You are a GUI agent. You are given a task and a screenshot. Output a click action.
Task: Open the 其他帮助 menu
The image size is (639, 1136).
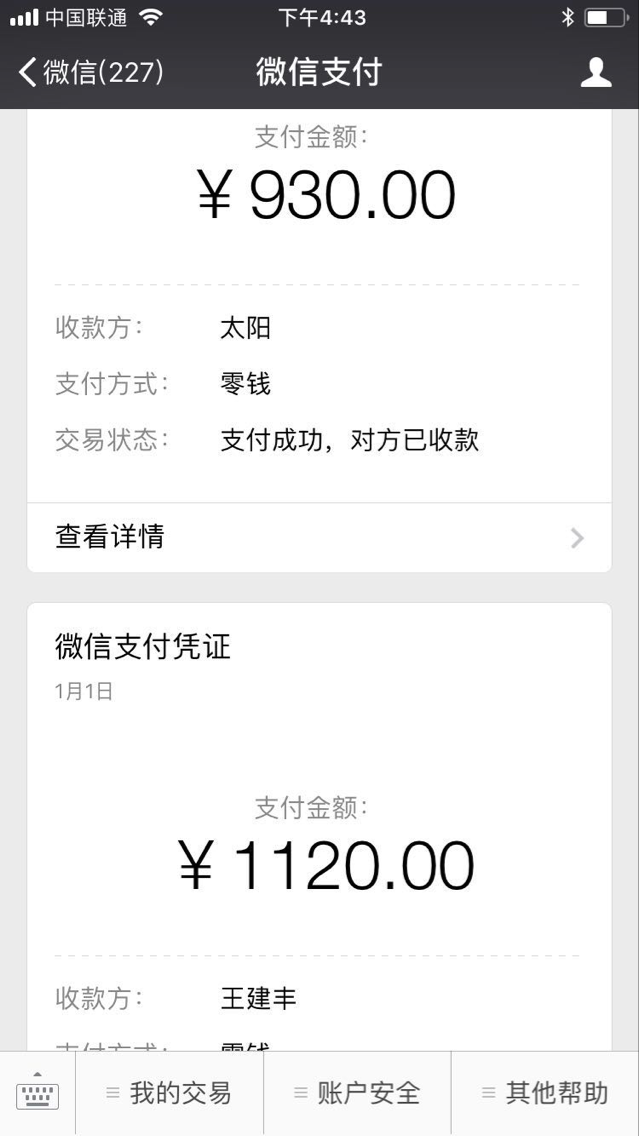[x=545, y=1093]
